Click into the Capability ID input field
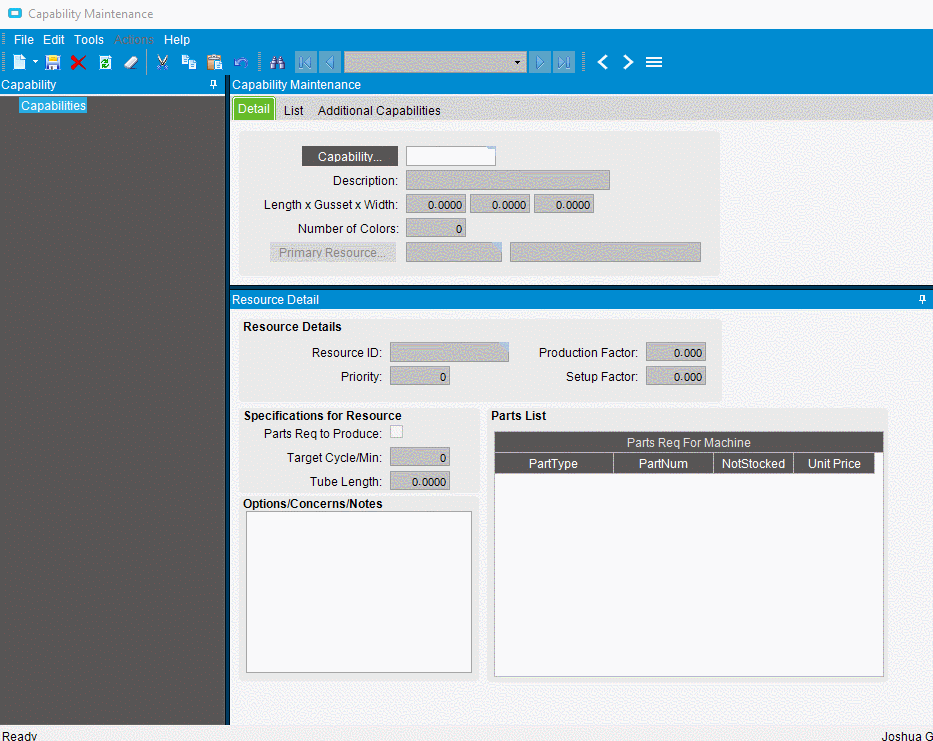Viewport: 933px width, 741px height. tap(450, 157)
